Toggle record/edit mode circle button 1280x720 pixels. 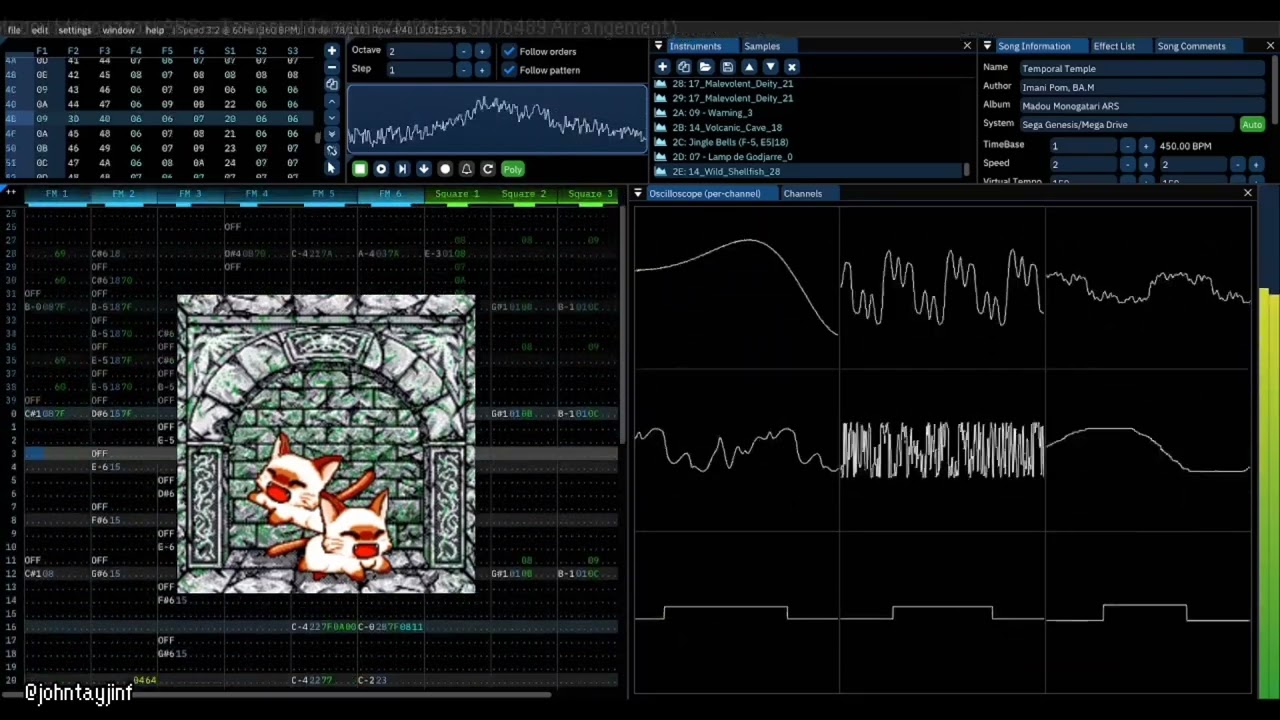pos(445,169)
